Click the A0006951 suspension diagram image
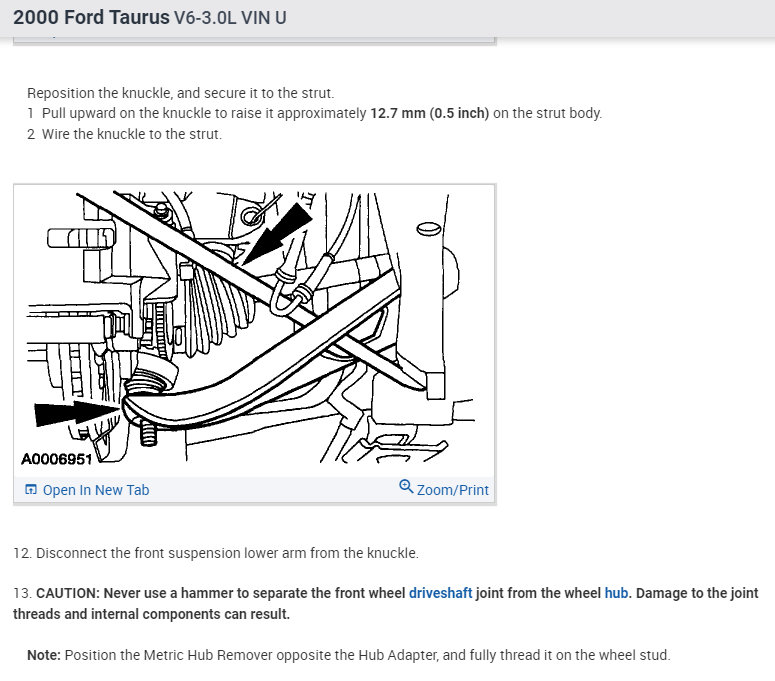Screen dimensions: 775x681 click(x=254, y=329)
